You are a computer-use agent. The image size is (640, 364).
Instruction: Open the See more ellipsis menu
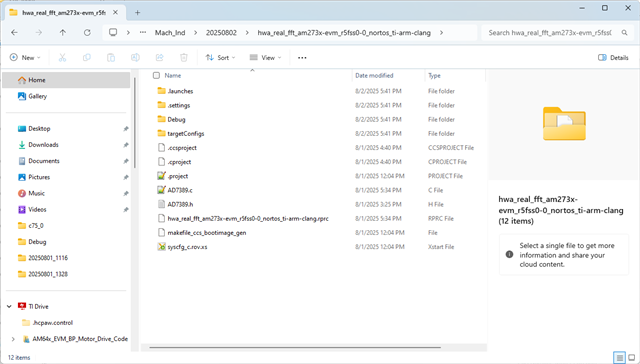(302, 58)
